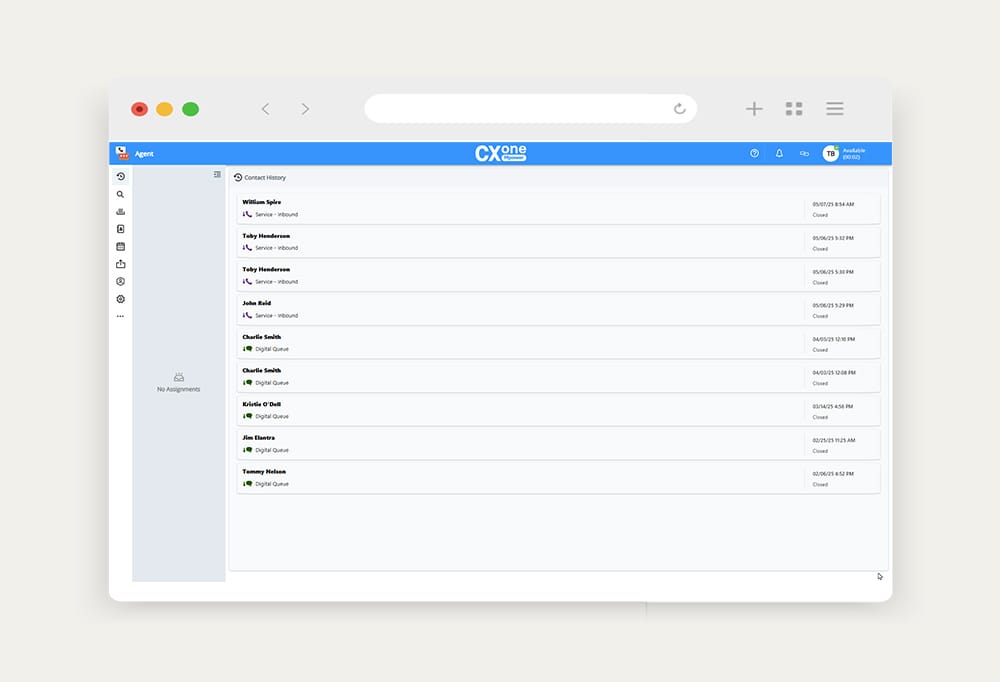
Task: Reload the page in browser
Action: coord(680,109)
